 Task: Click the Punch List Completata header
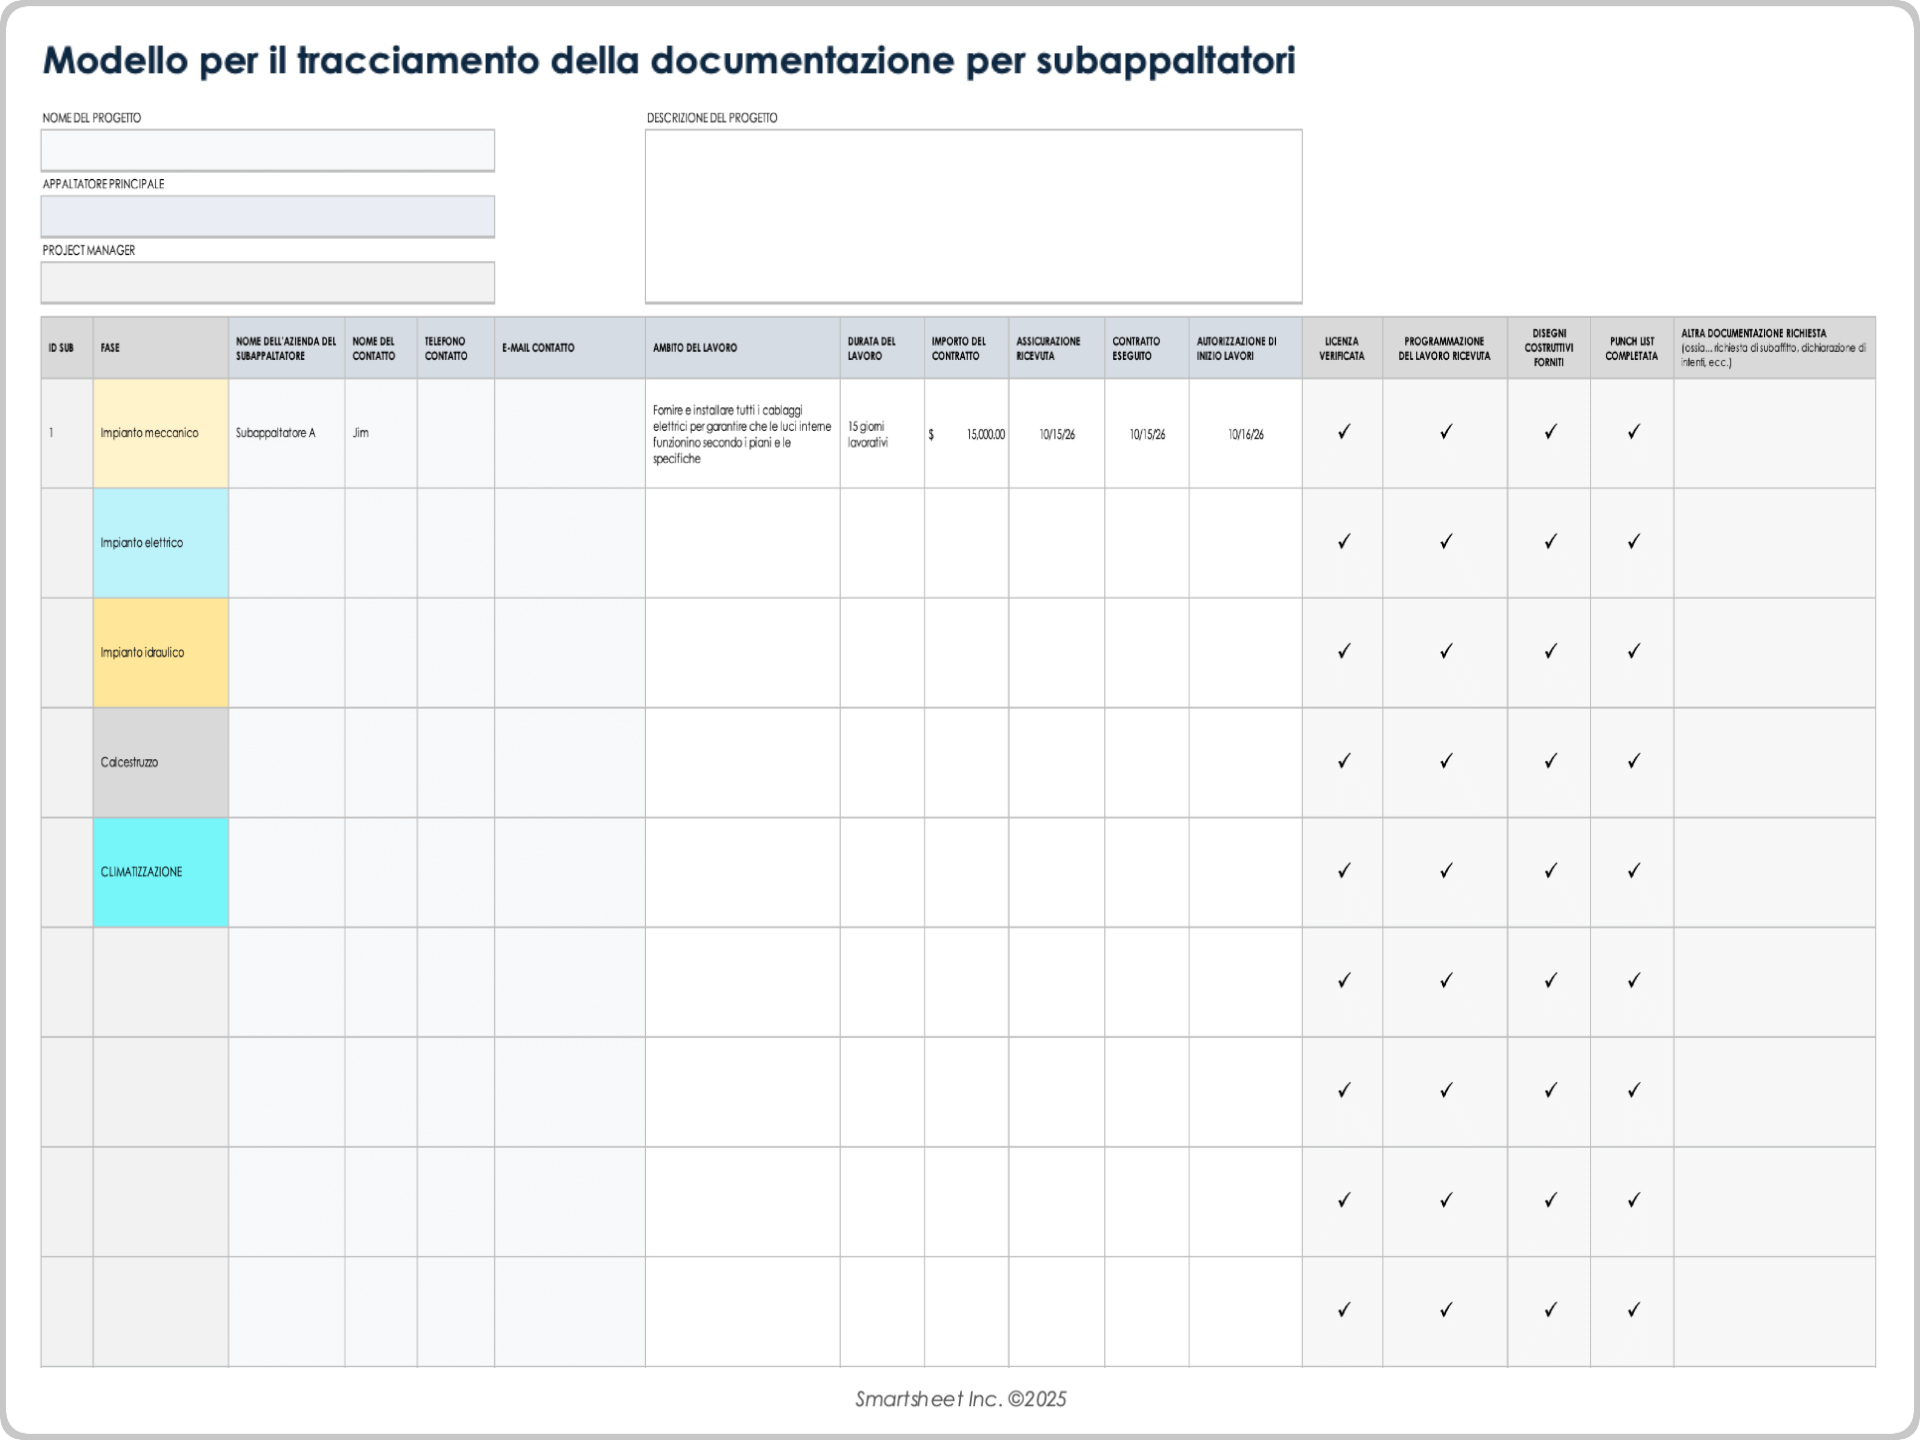coord(1632,348)
